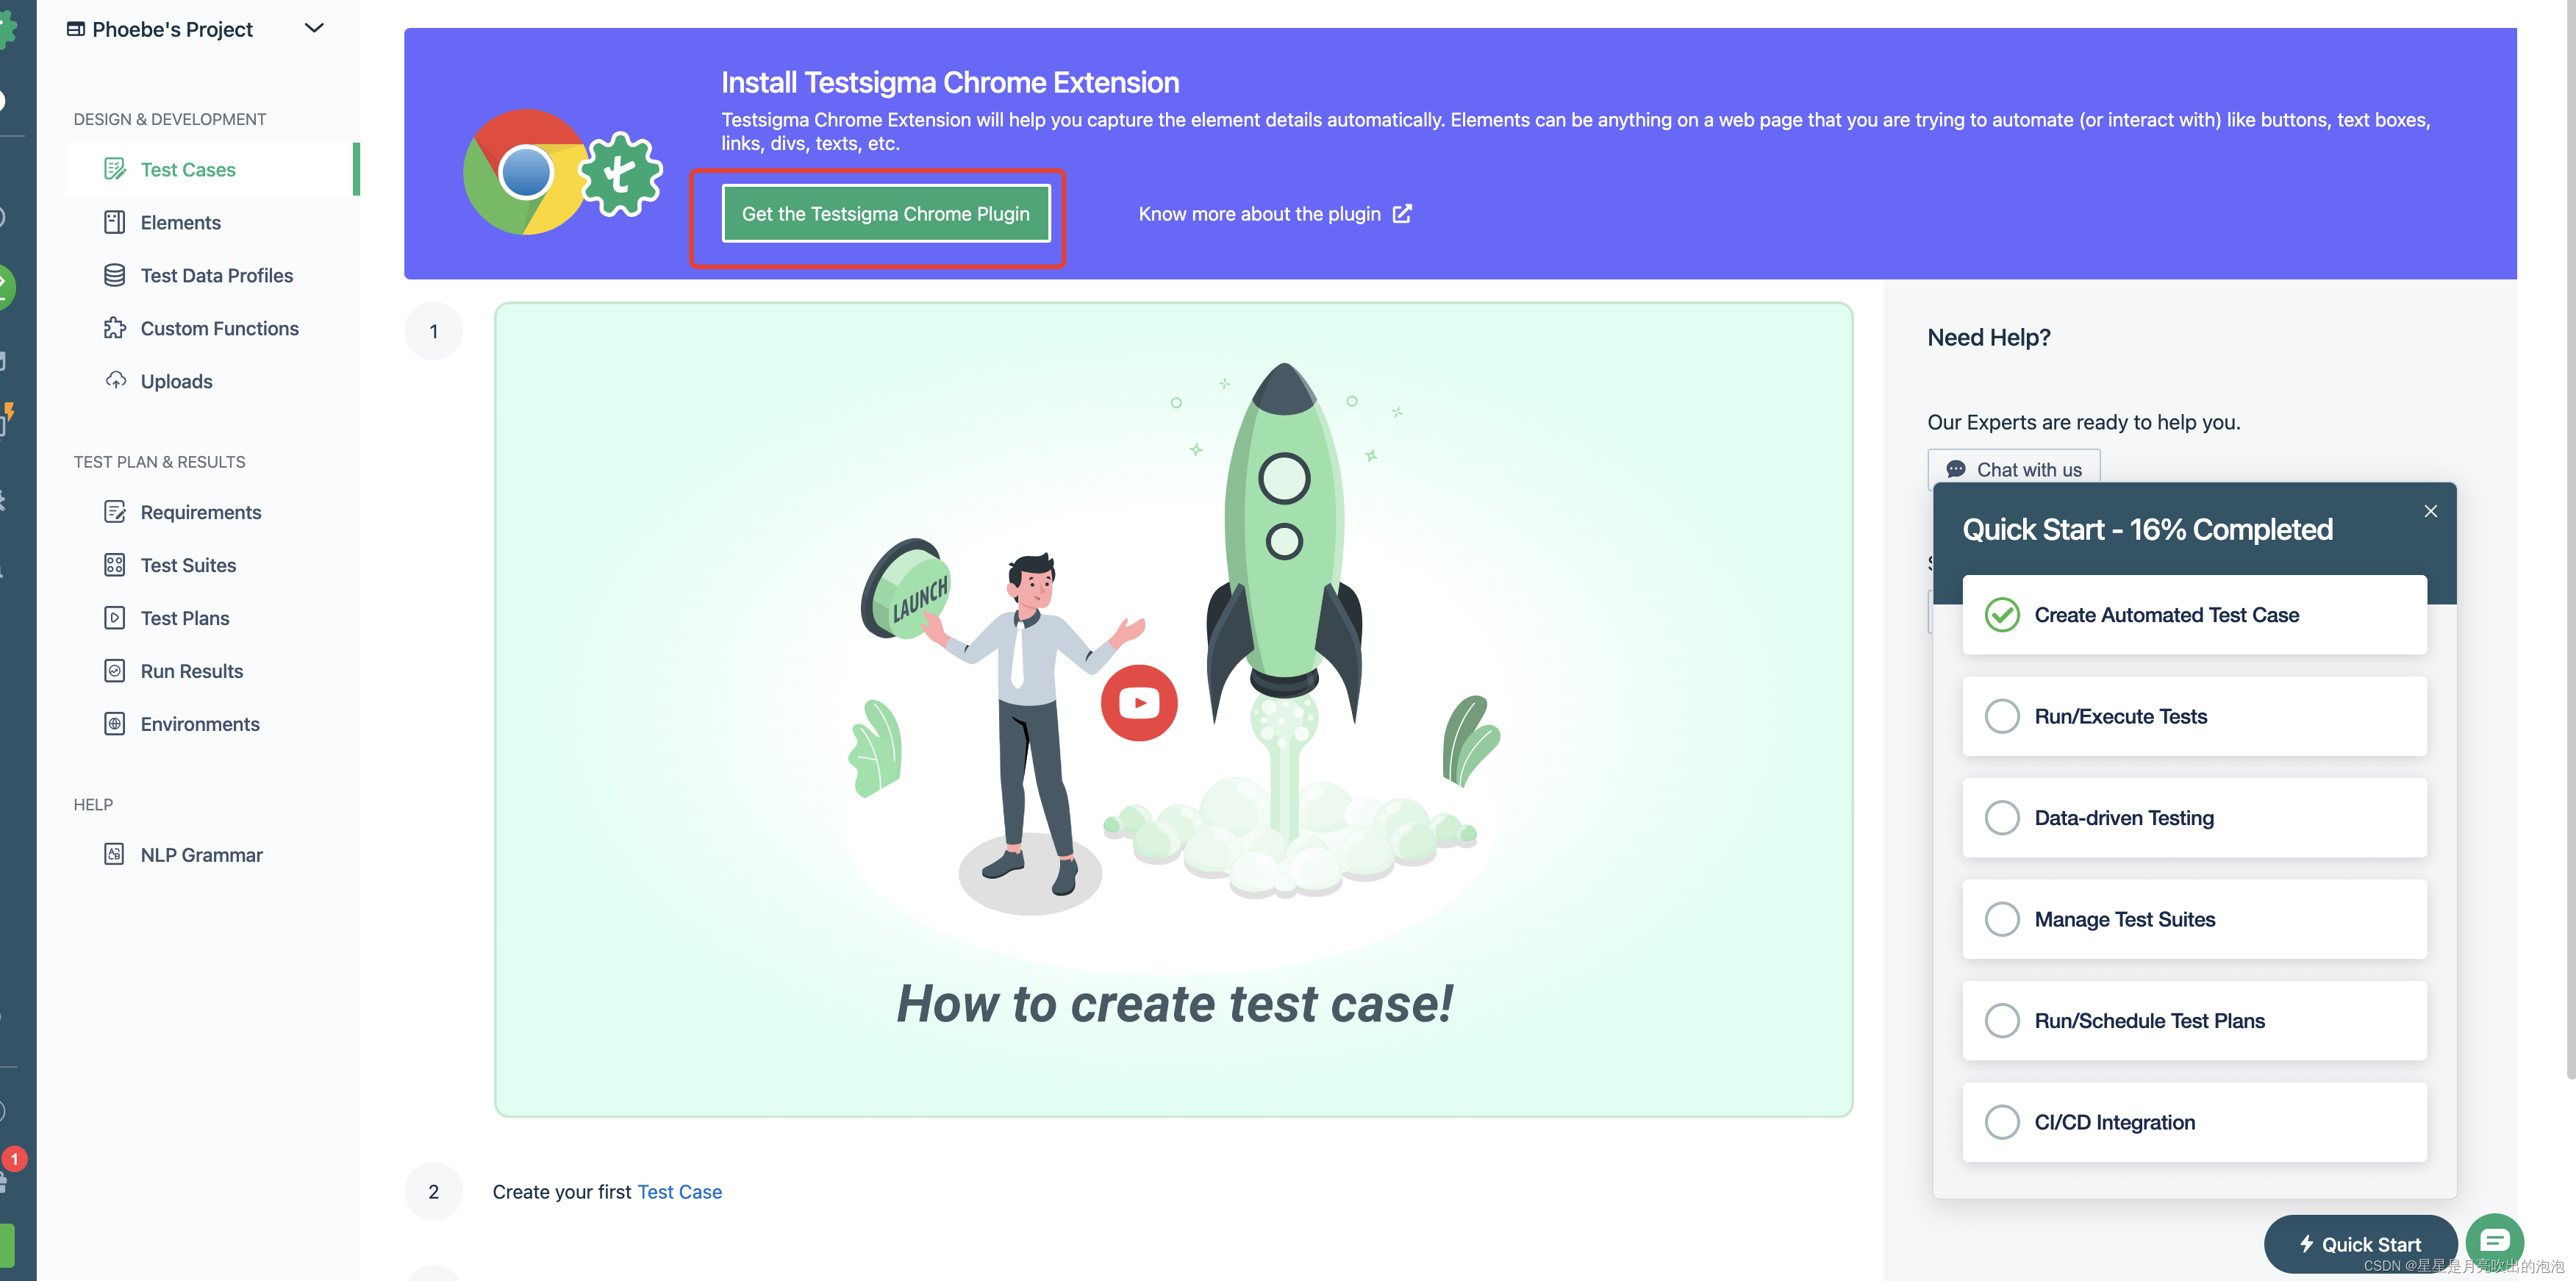This screenshot has height=1281, width=2576.
Task: Close the Quick Start panel
Action: [2431, 512]
